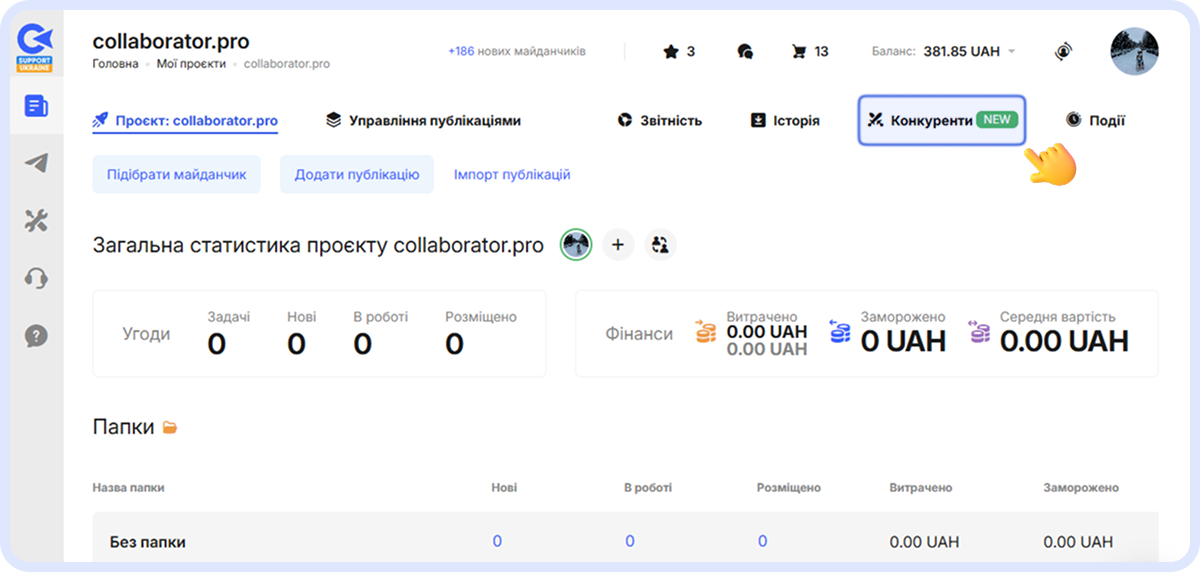Screen dimensions: 1200x572
Task: Click the collaborator.pro page title
Action: (x=171, y=41)
